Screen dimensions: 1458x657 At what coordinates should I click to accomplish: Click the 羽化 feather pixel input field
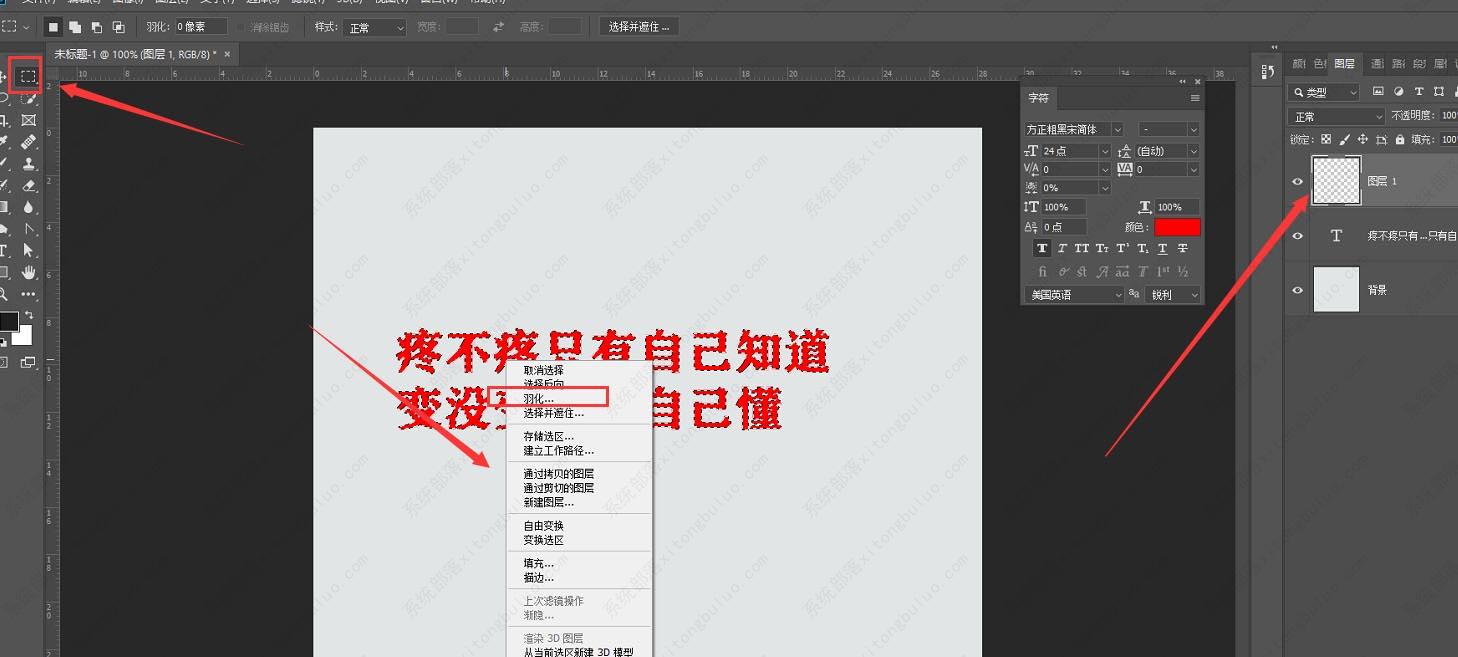200,27
